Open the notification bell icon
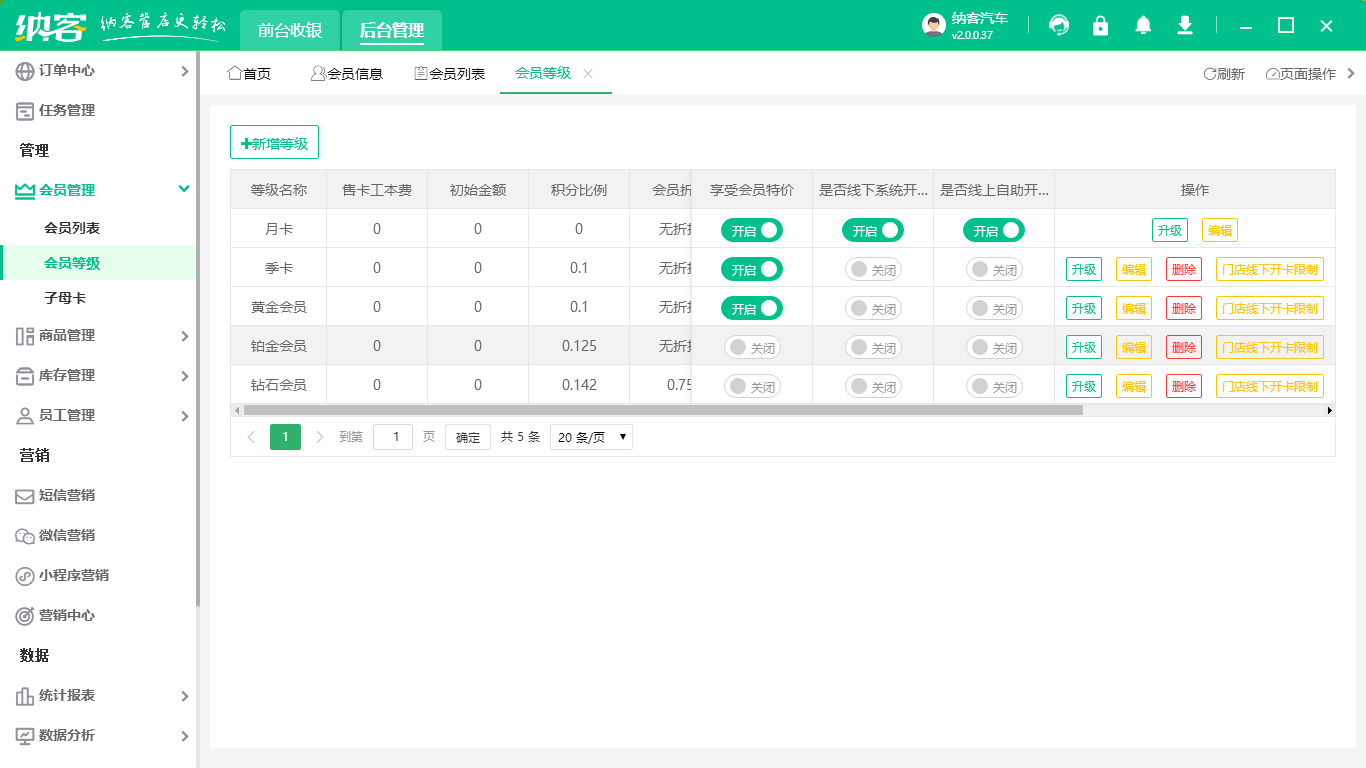Image resolution: width=1366 pixels, height=768 pixels. (x=1143, y=26)
